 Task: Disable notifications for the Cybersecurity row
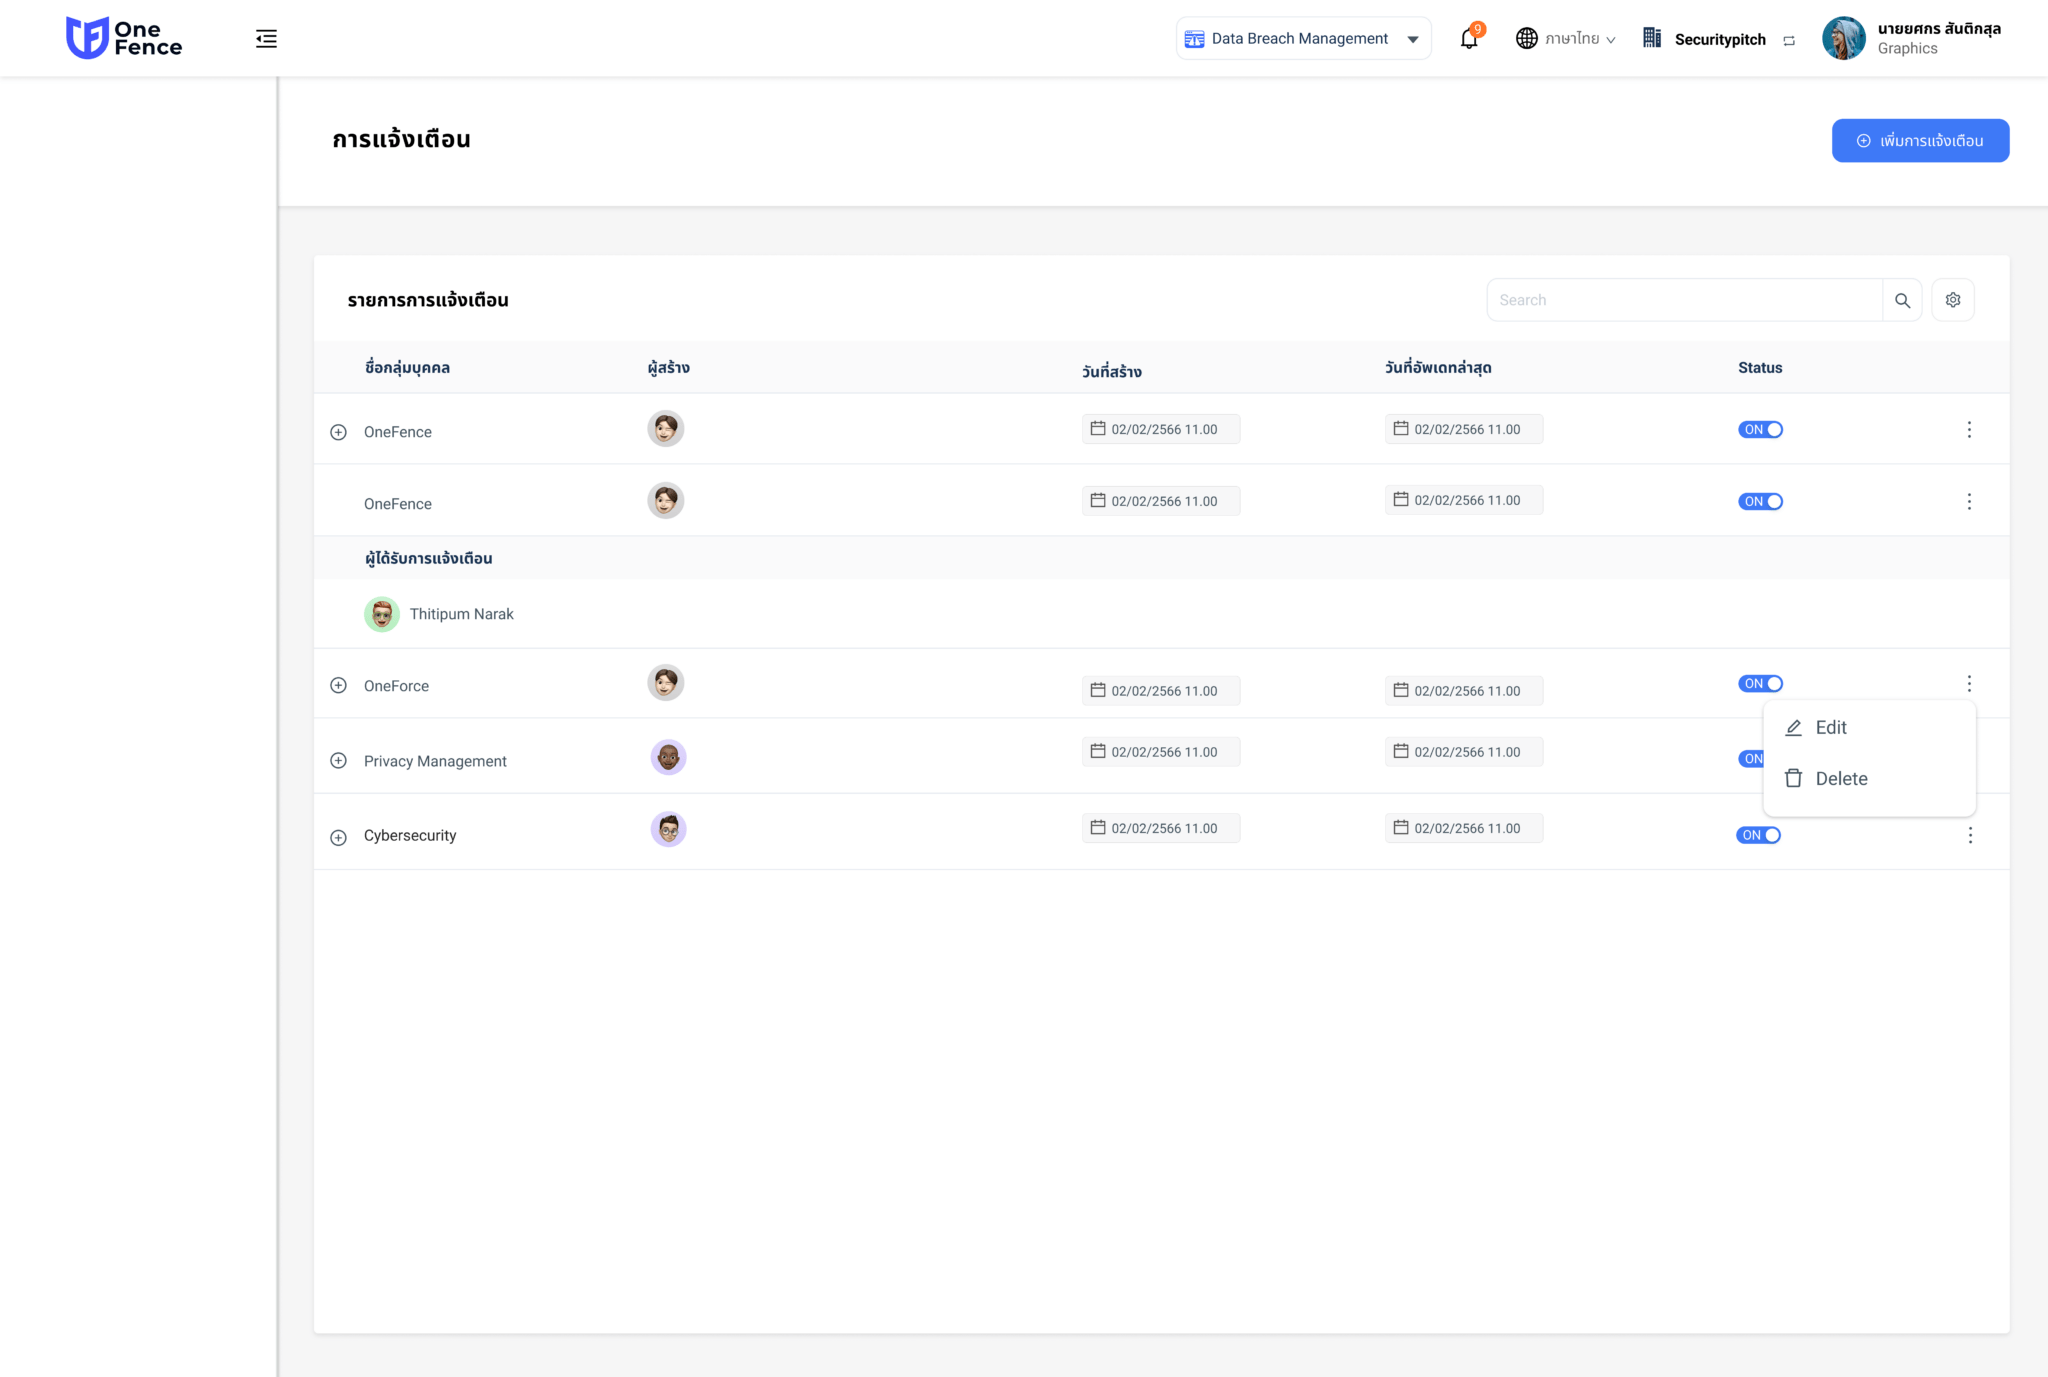coord(1758,835)
